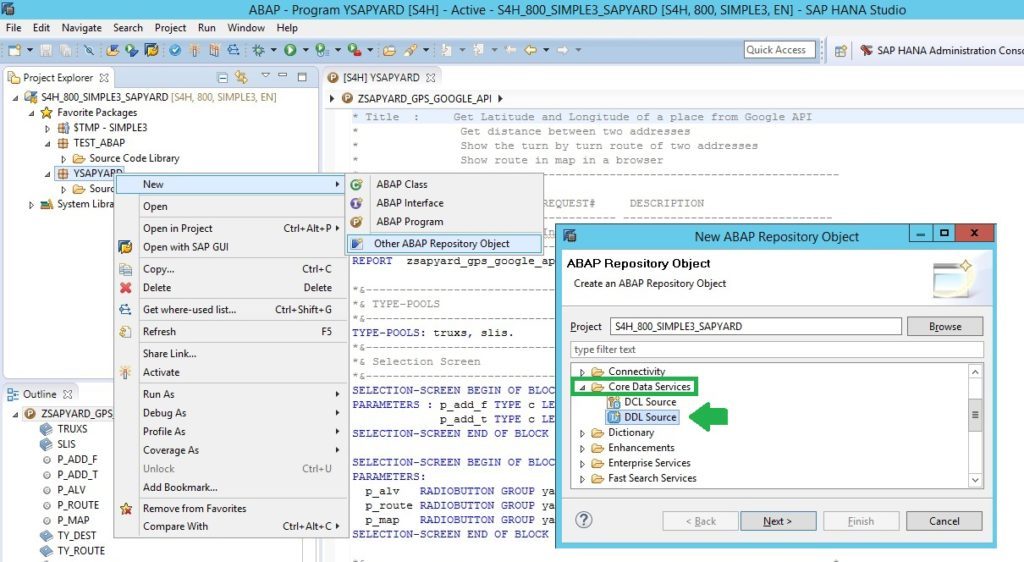The width and height of the screenshot is (1024, 562).
Task: Close the Outline view tab
Action: tap(67, 394)
